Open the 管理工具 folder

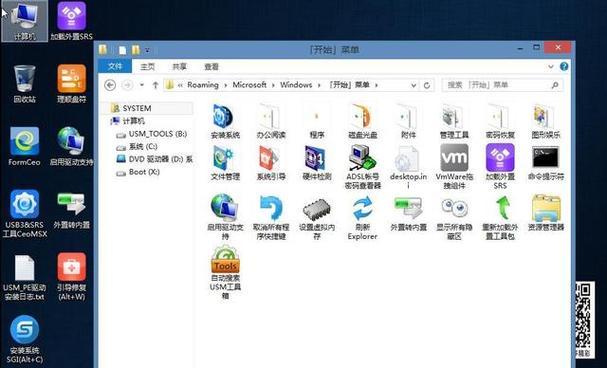click(454, 121)
